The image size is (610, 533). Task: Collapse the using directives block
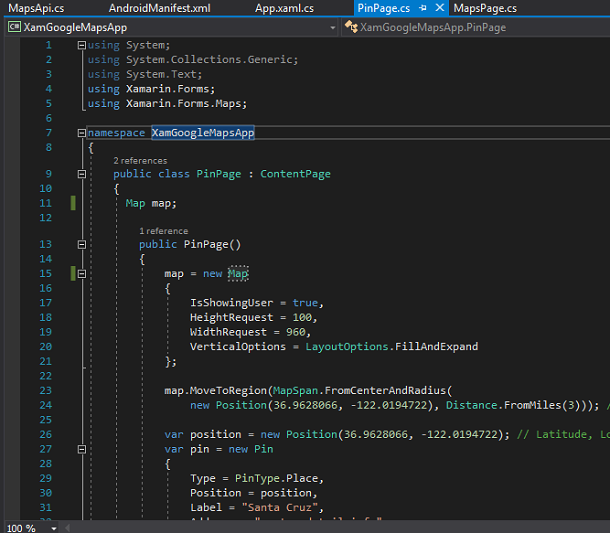click(x=81, y=45)
